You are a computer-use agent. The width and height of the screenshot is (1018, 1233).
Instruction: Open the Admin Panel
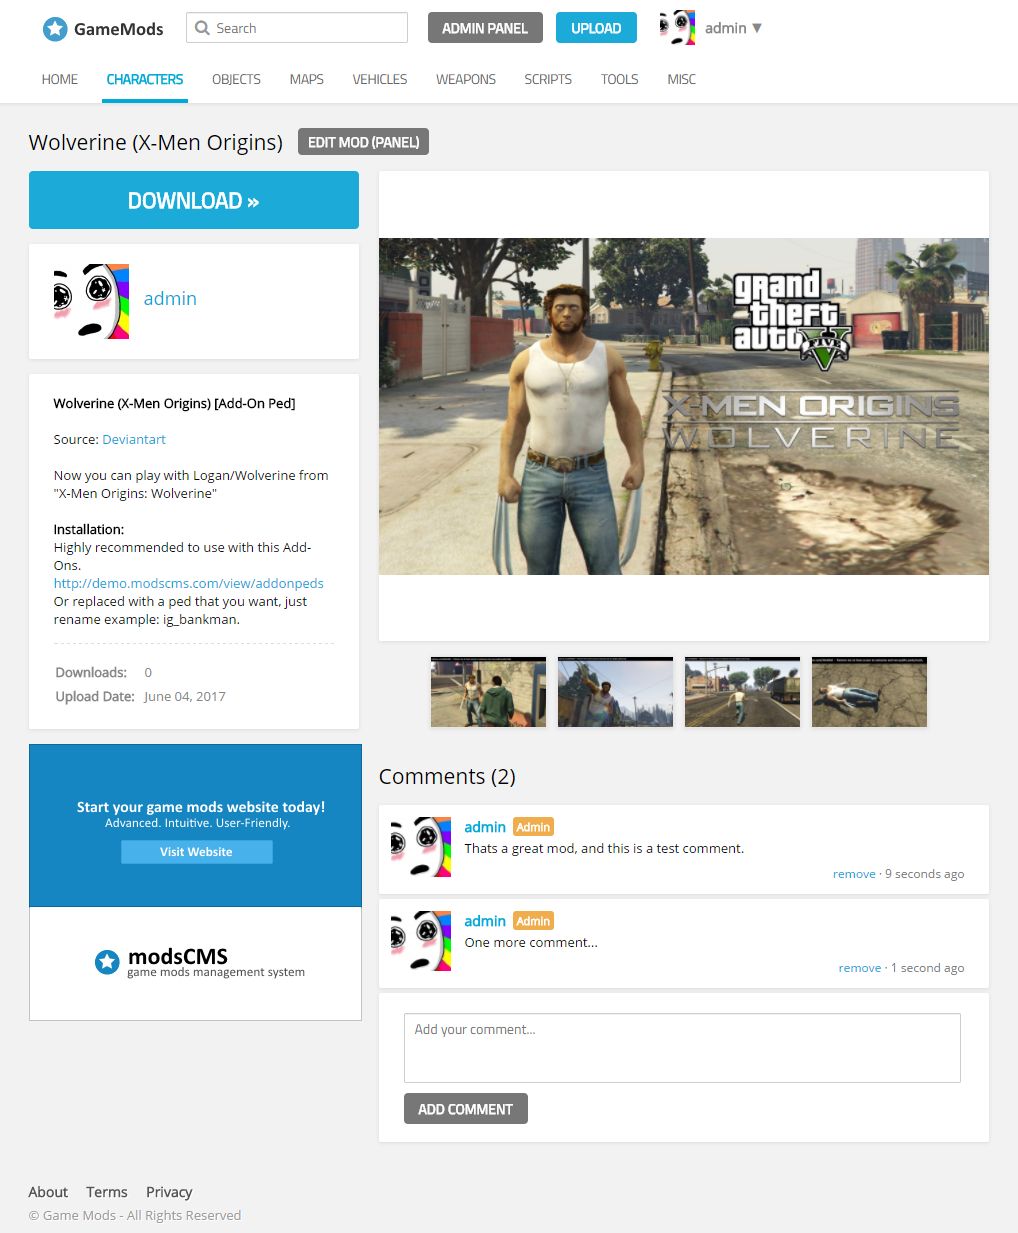pos(485,28)
